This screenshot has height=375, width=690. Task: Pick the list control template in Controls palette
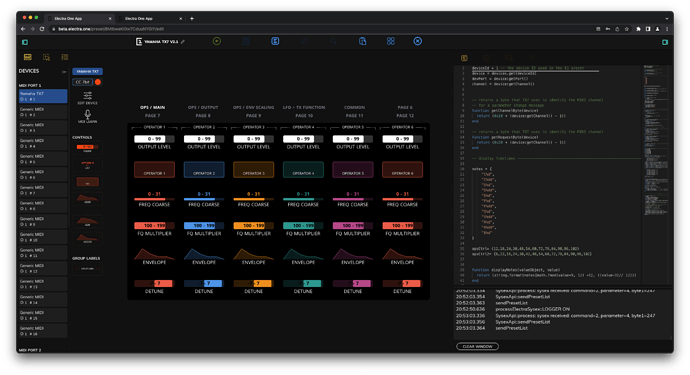pos(88,165)
